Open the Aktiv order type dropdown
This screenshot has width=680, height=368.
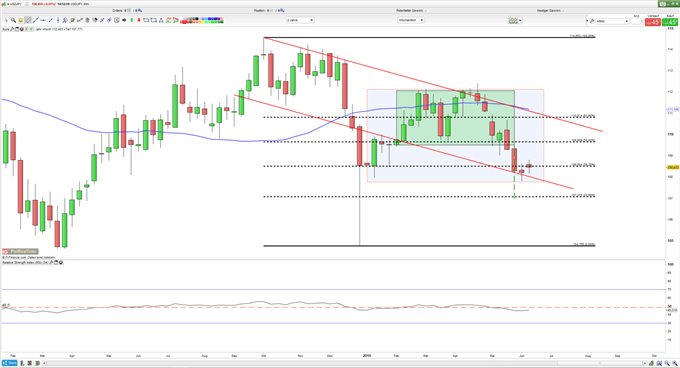[612, 21]
